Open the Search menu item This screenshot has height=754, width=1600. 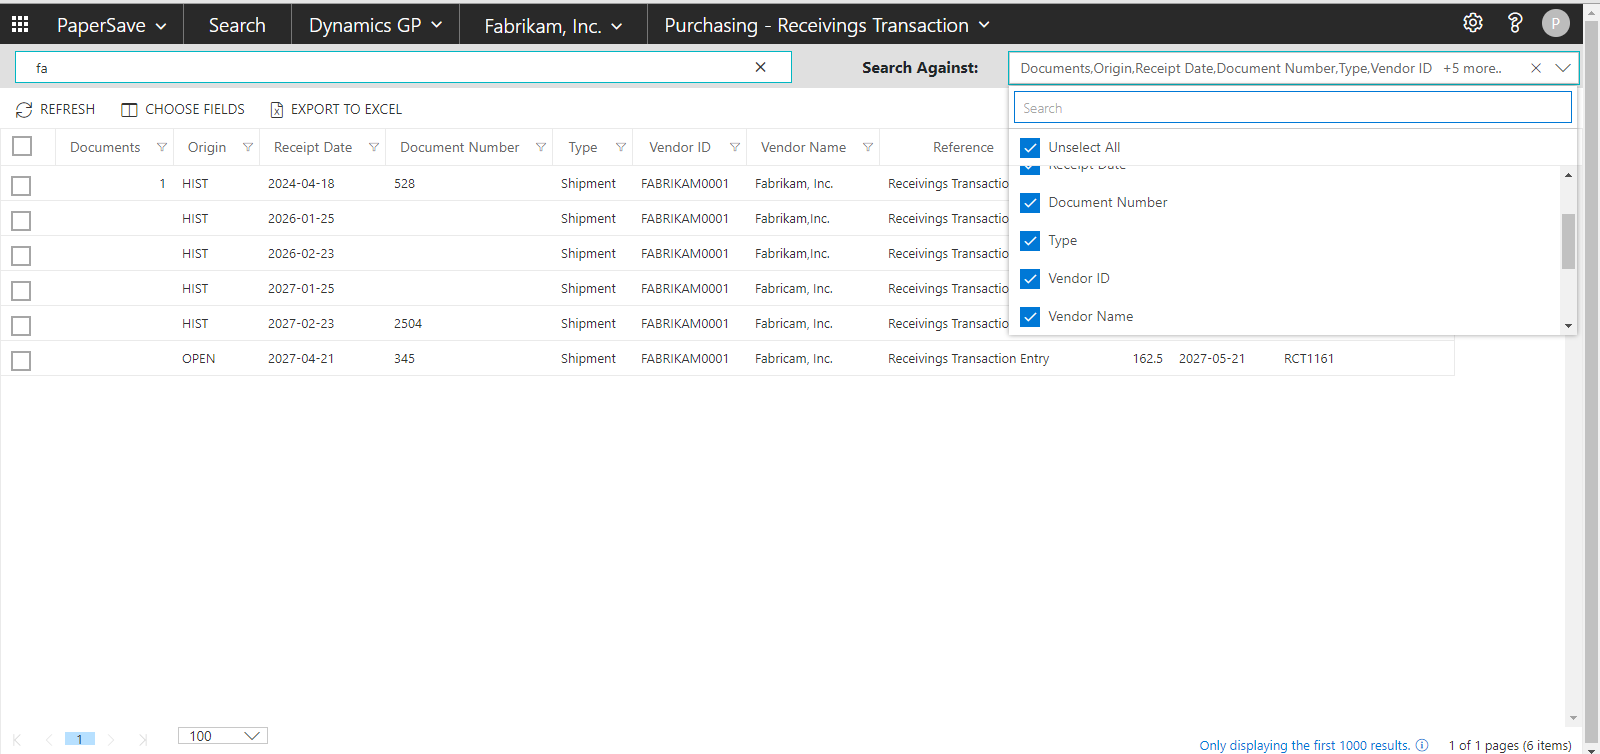pyautogui.click(x=237, y=25)
